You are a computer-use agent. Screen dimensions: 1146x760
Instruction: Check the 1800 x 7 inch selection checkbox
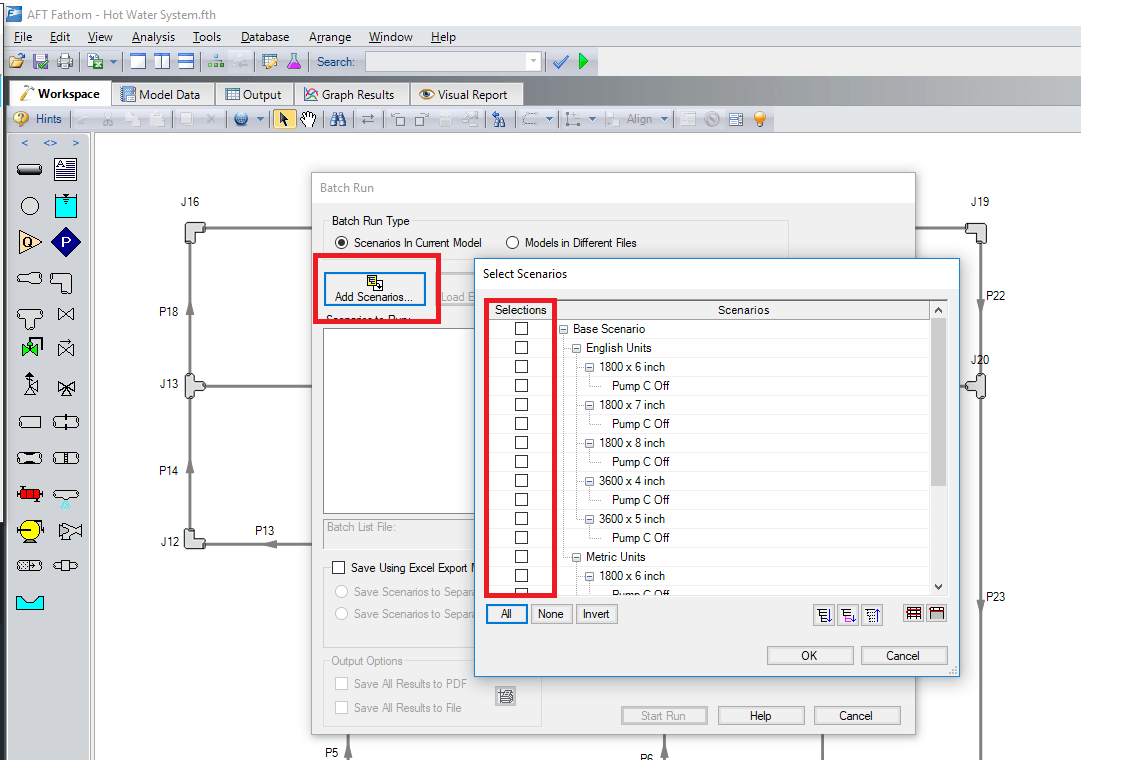[521, 405]
